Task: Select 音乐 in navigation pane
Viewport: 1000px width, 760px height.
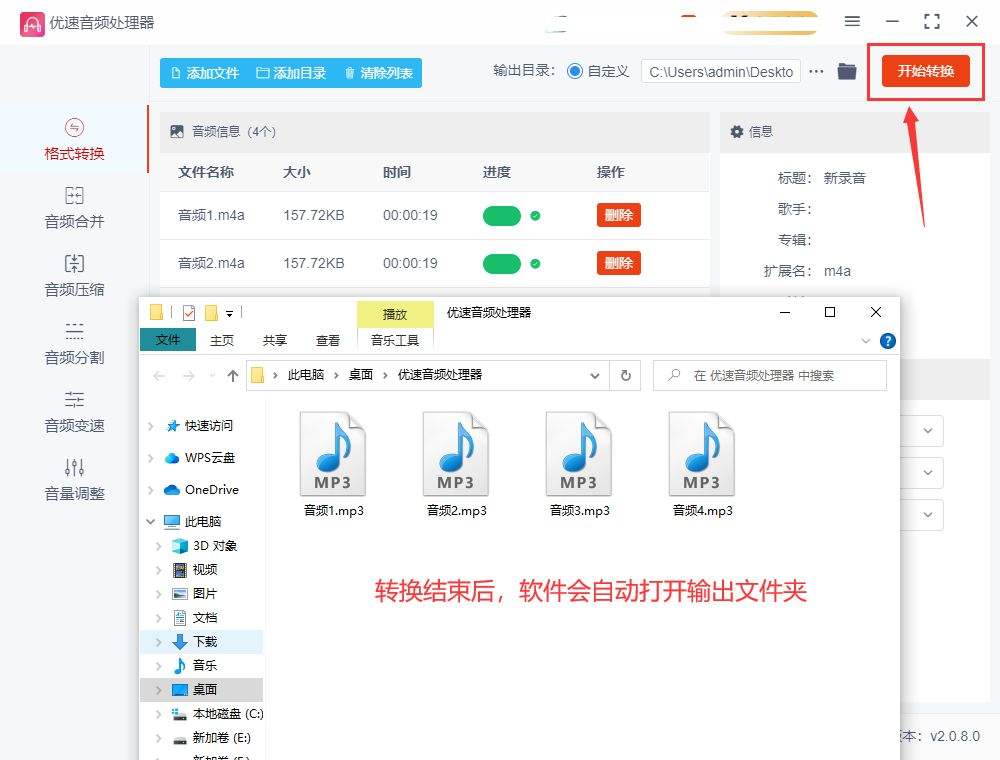Action: pos(205,665)
